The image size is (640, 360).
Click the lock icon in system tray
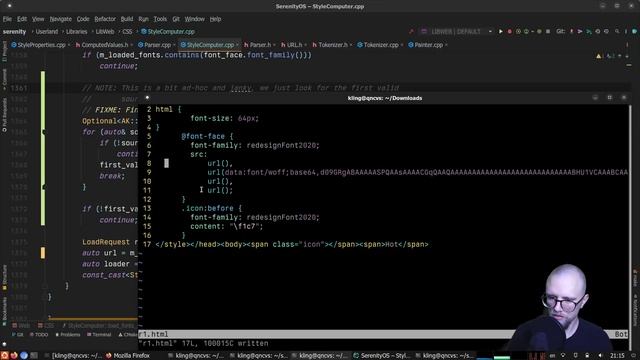click(587, 356)
